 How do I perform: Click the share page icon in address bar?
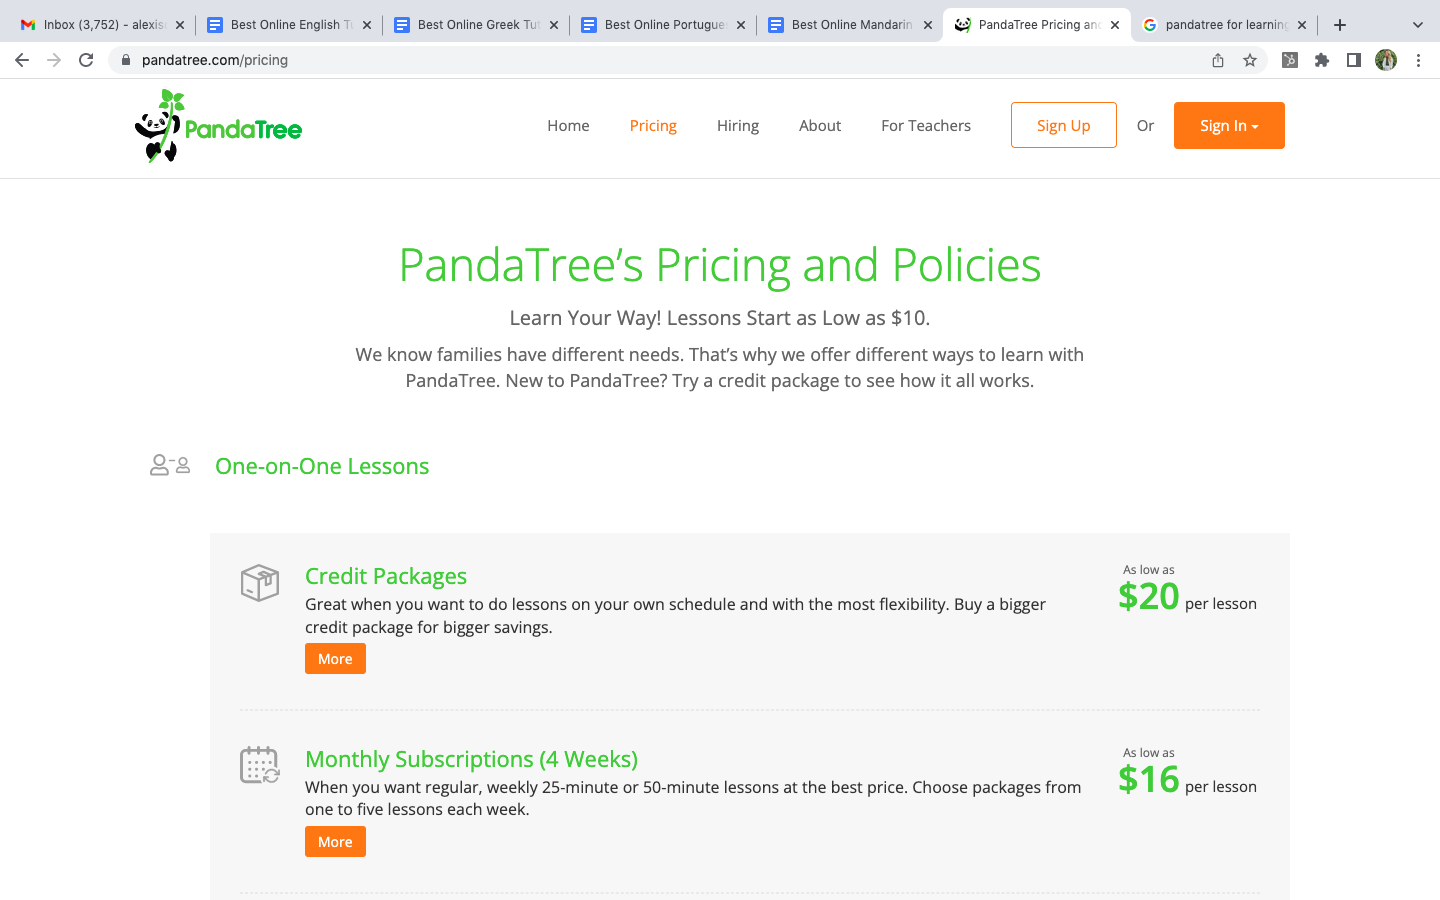click(x=1218, y=60)
